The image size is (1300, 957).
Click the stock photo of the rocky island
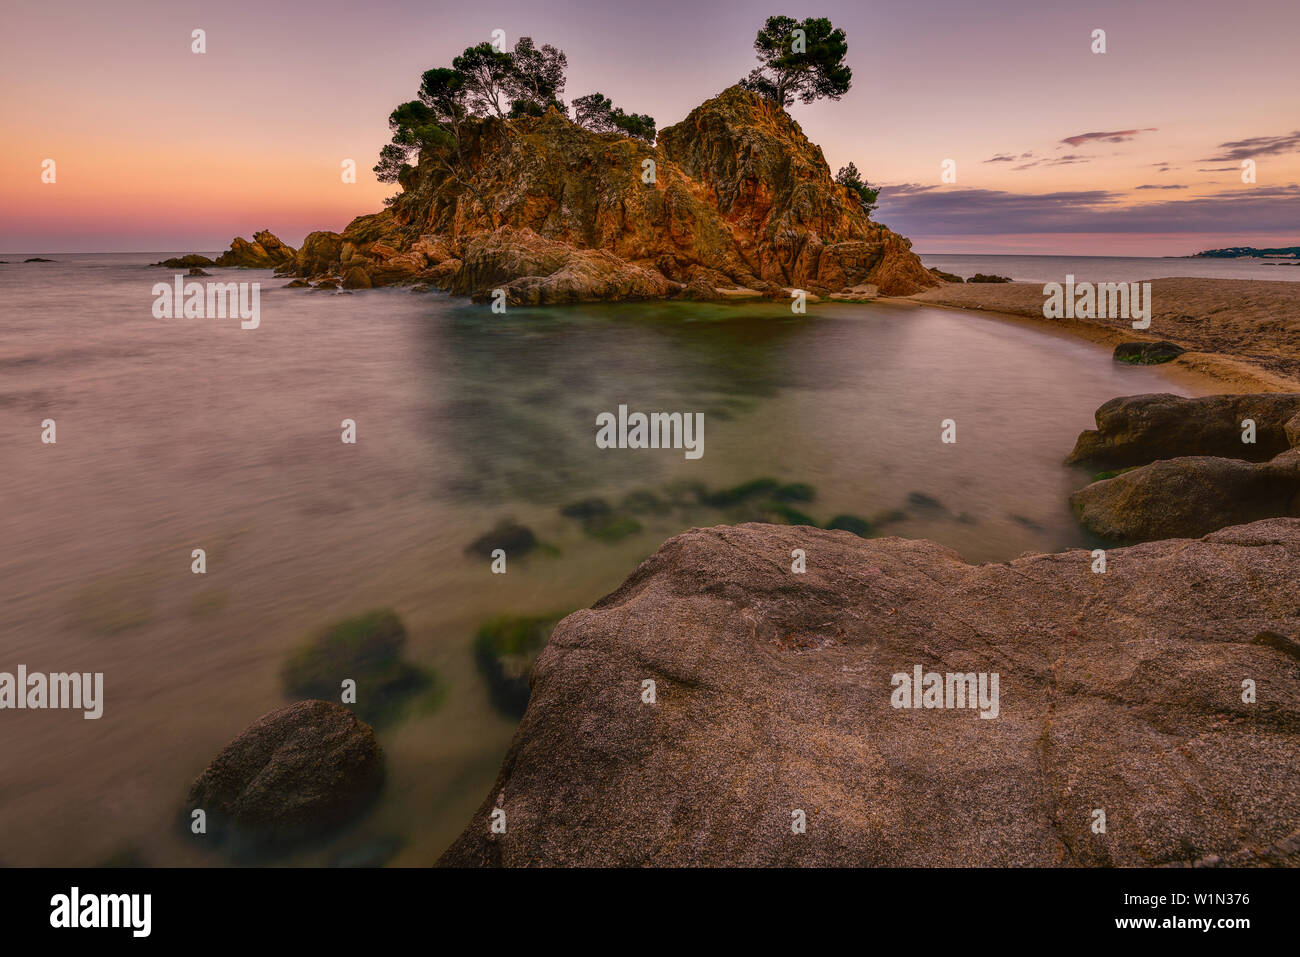(650, 434)
